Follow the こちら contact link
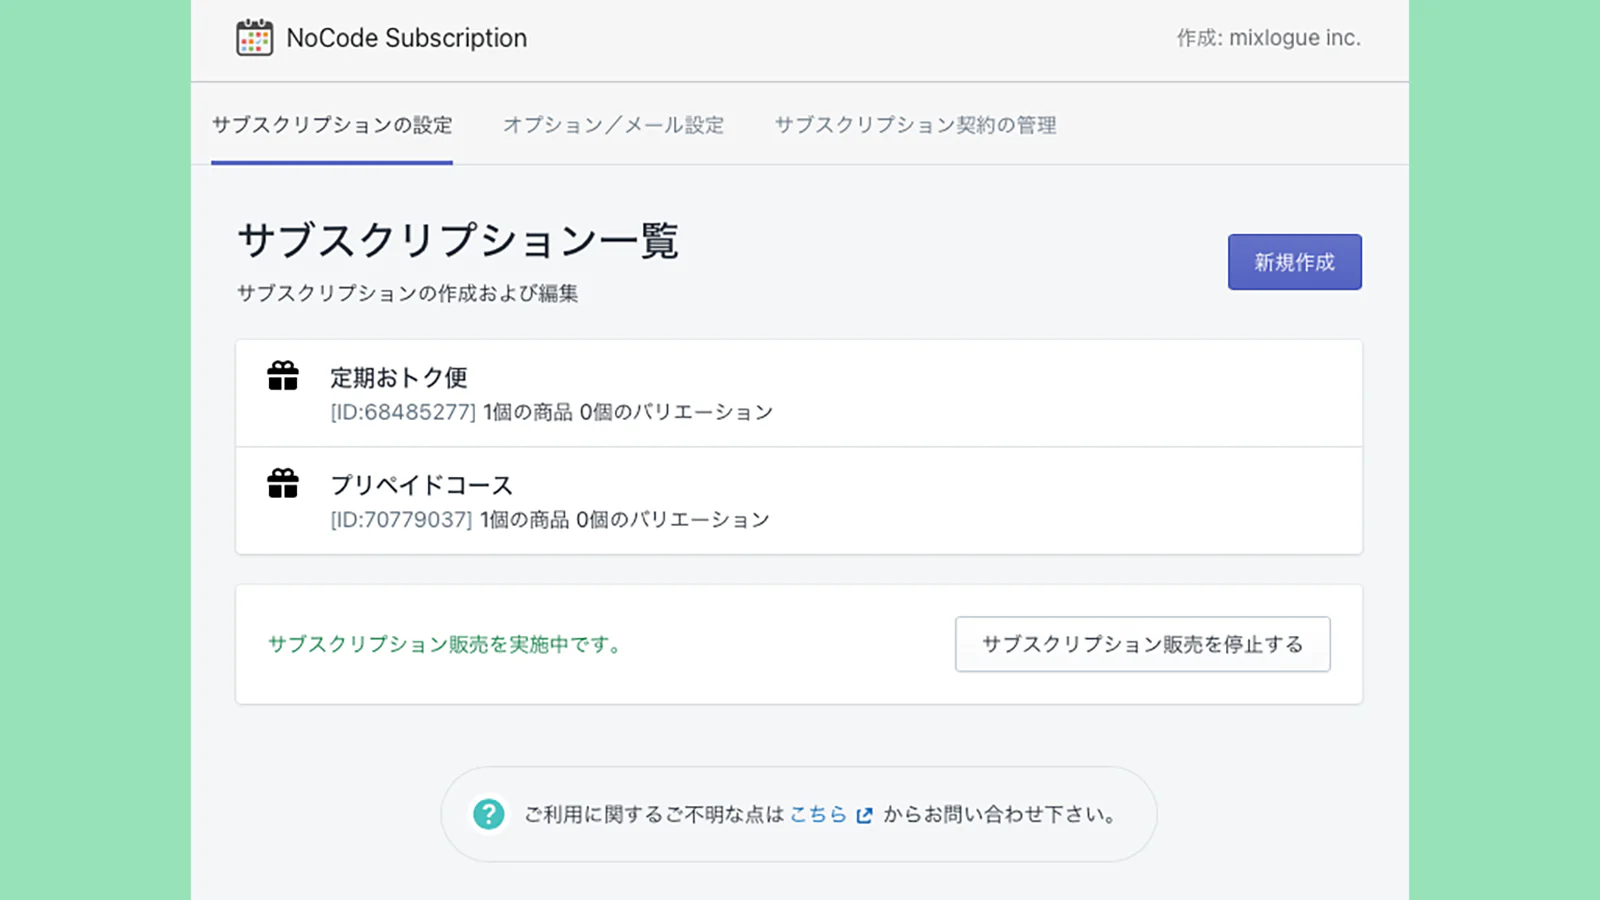 (818, 814)
